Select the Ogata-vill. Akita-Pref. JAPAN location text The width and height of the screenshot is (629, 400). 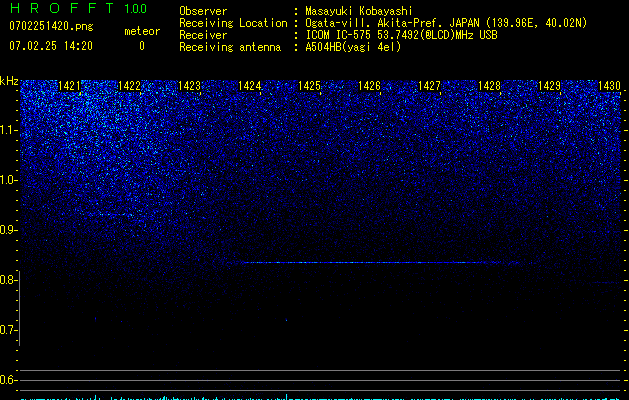click(446, 23)
